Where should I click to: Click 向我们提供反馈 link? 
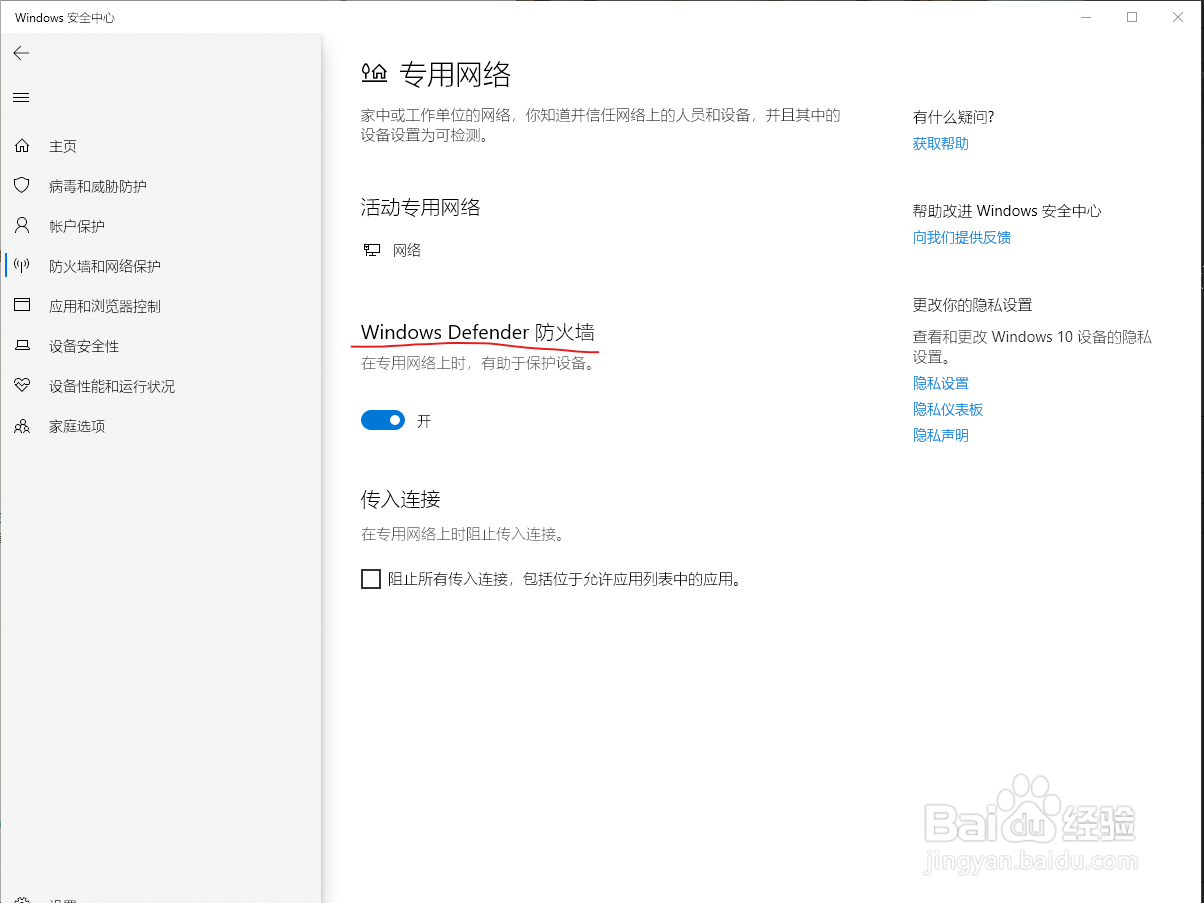coord(962,237)
